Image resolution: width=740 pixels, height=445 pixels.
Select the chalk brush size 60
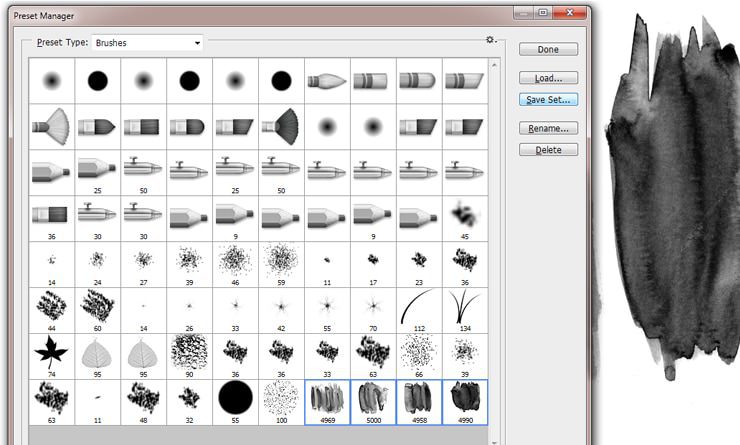tap(97, 311)
